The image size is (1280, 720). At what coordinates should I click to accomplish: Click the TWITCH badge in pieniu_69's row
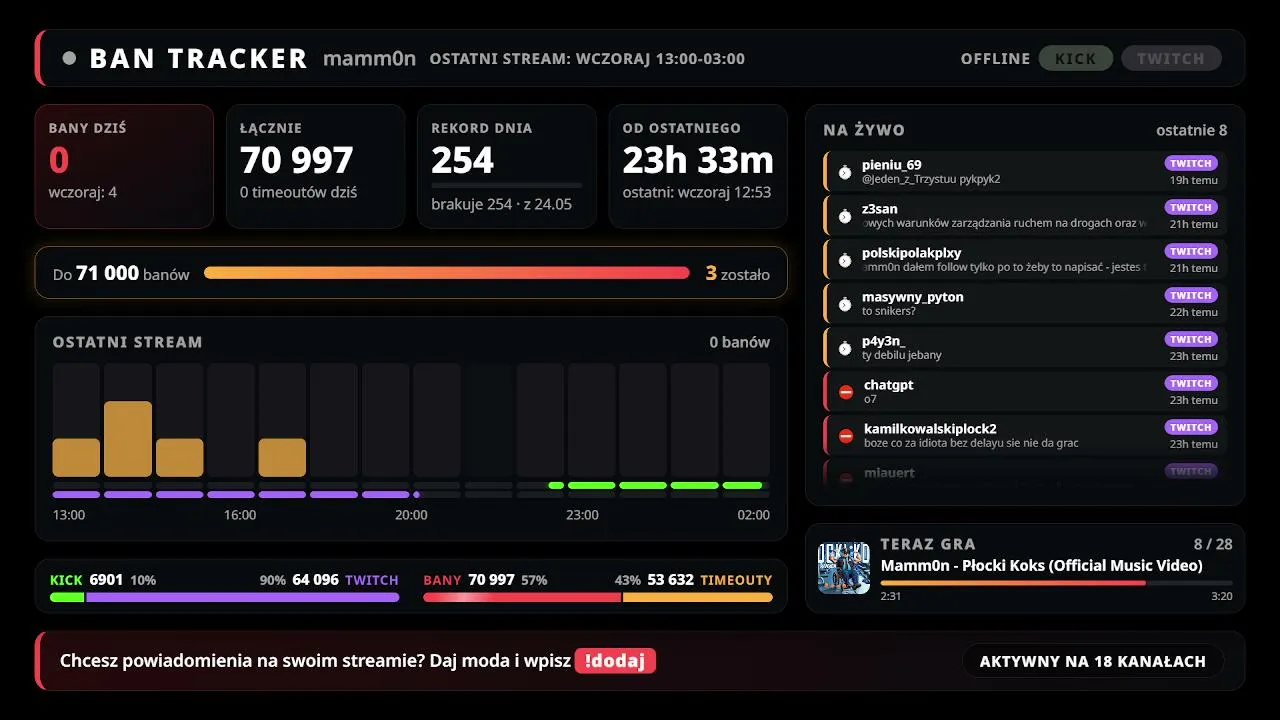pyautogui.click(x=1191, y=163)
